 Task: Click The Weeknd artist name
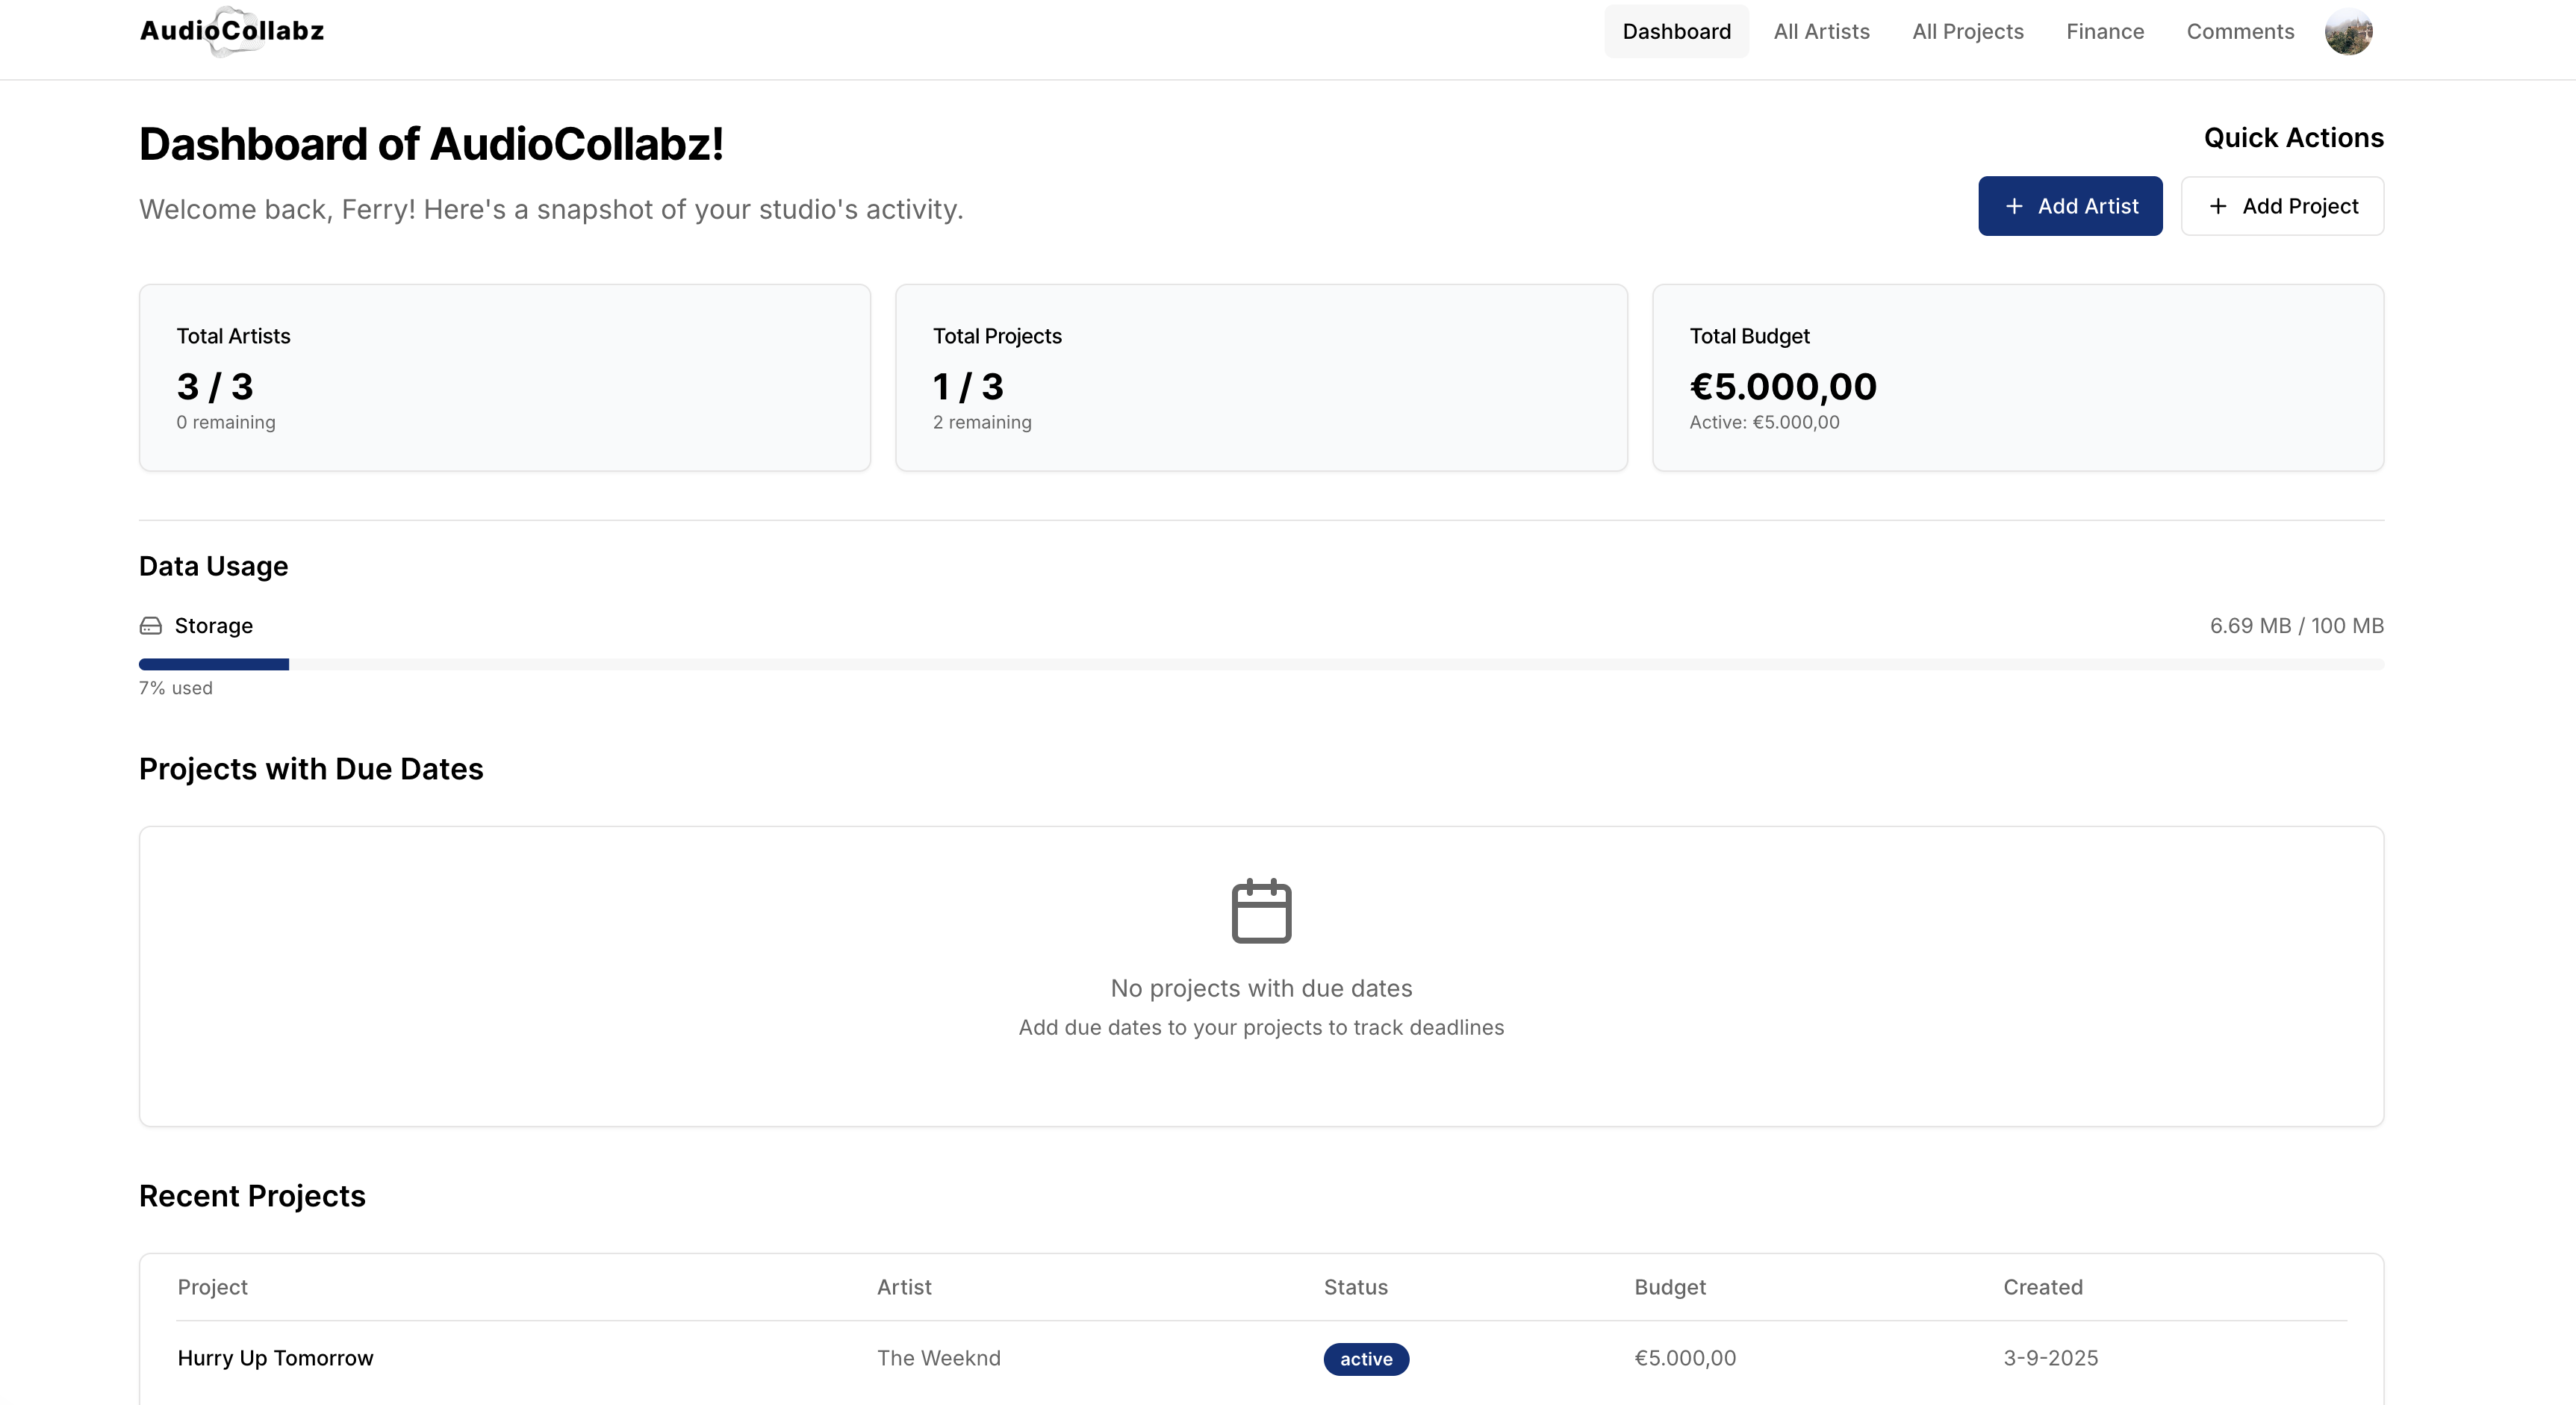coord(938,1358)
